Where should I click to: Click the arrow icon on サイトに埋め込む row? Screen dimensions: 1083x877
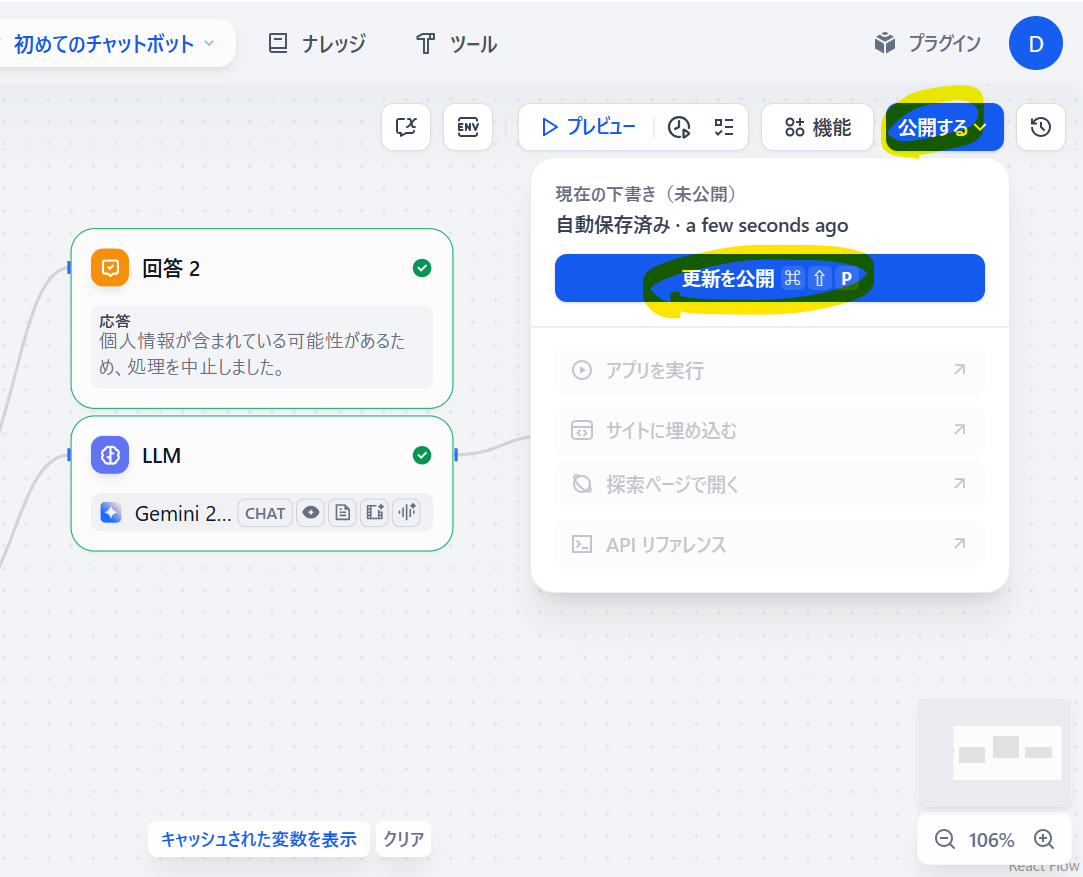click(959, 430)
